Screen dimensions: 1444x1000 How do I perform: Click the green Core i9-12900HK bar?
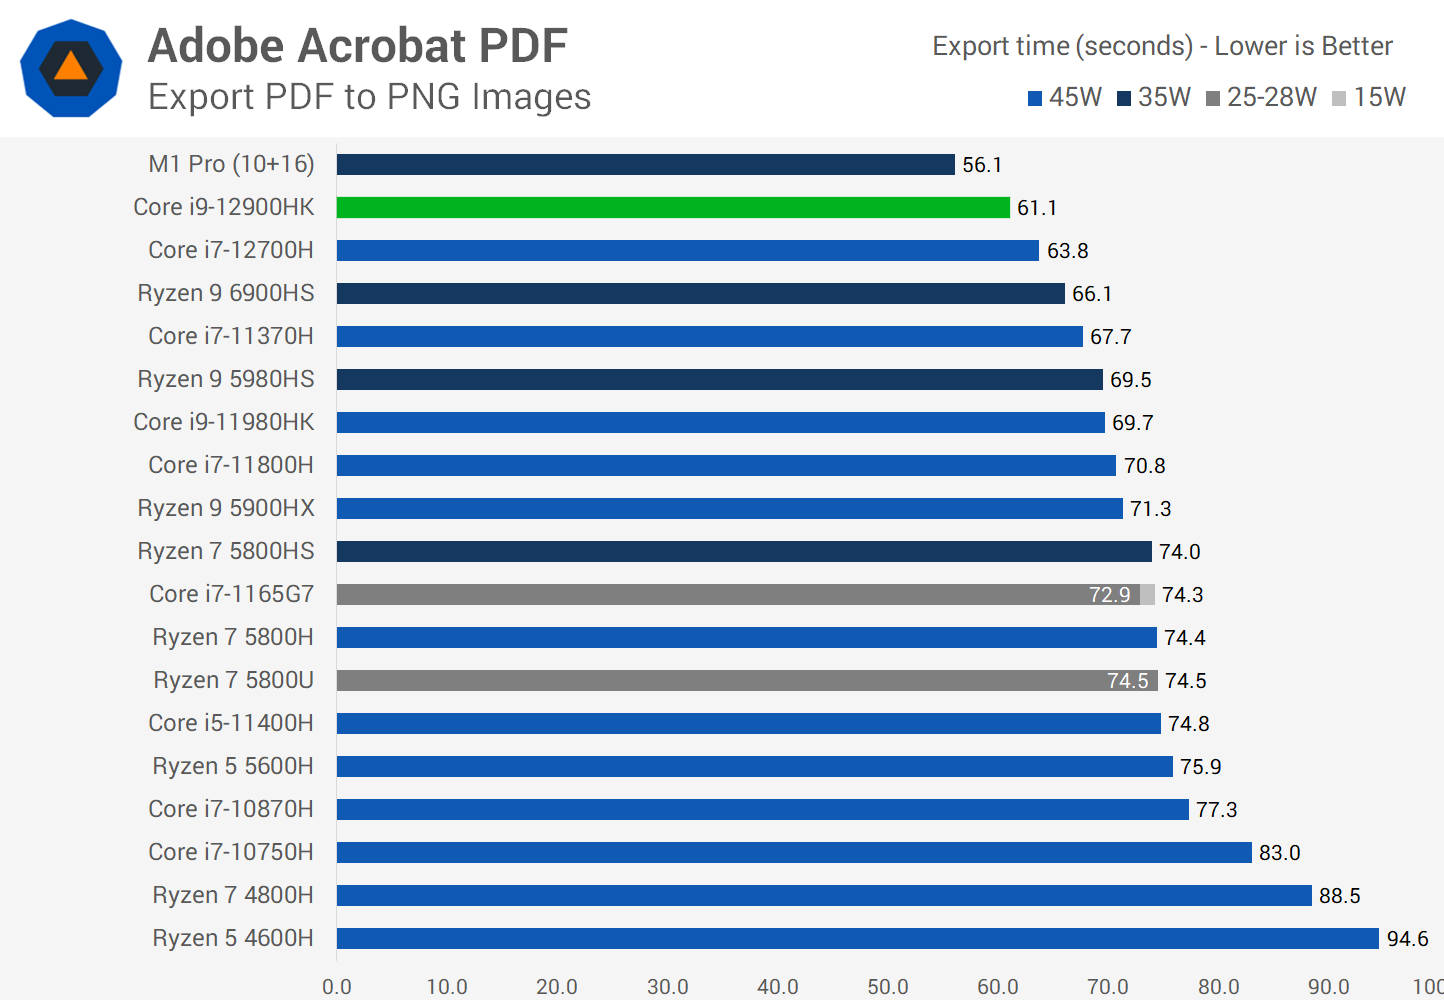point(673,207)
